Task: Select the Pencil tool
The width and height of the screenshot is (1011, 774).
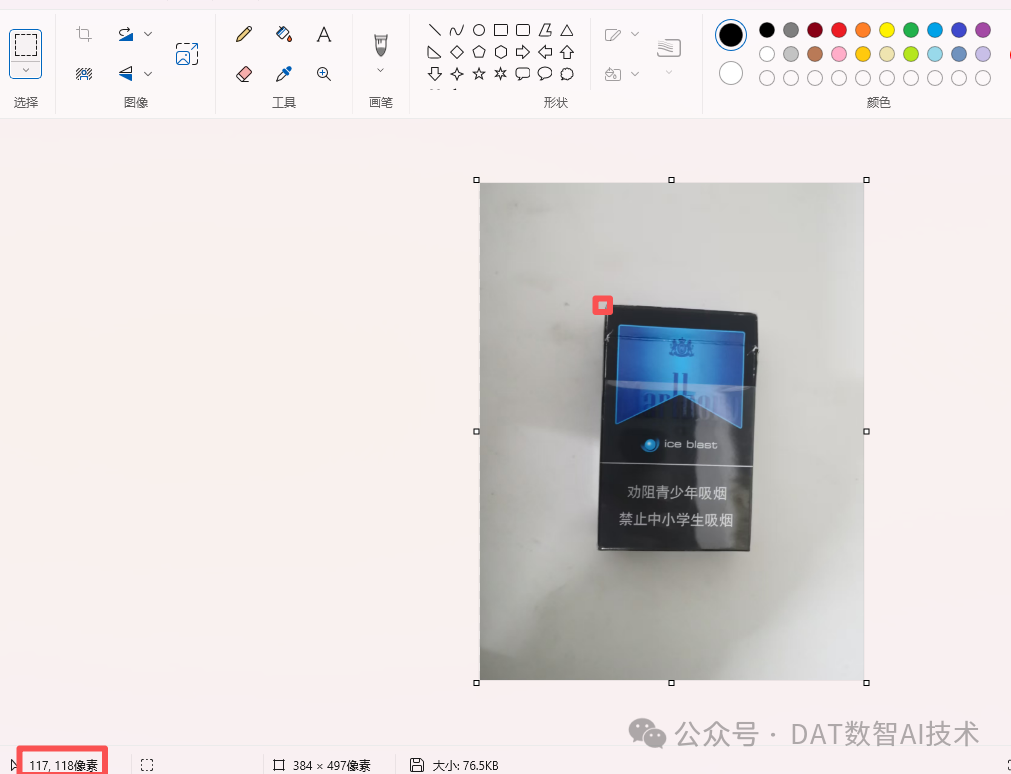Action: coord(244,34)
